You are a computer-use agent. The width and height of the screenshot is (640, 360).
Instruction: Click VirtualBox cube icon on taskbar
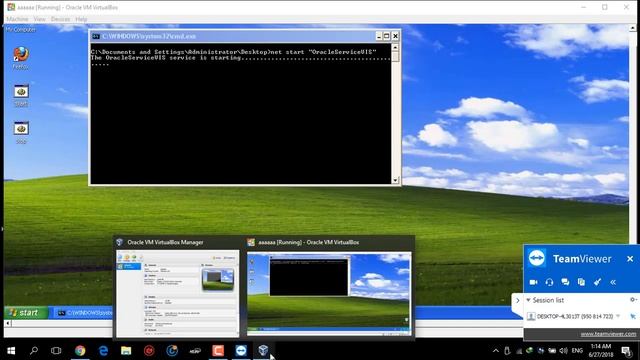263,351
